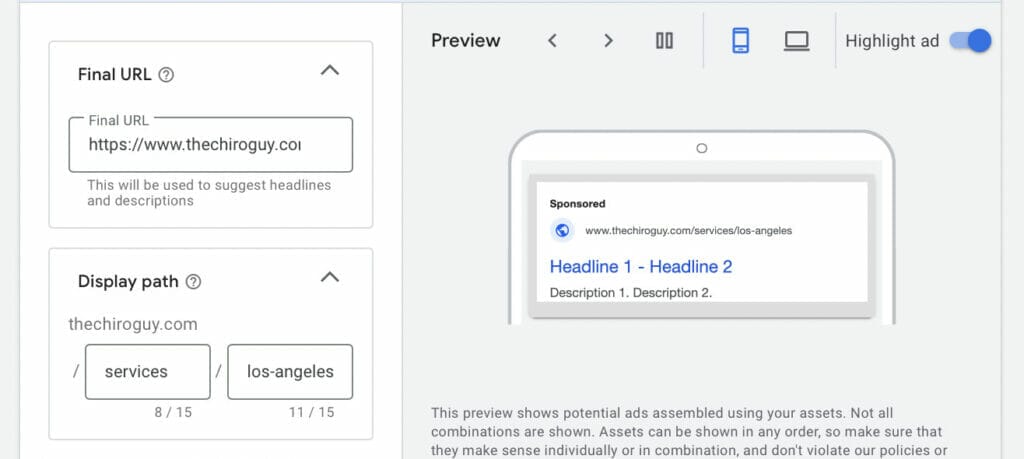Turn off the Highlight ad toggle
This screenshot has height=459, width=1024.
tap(970, 41)
